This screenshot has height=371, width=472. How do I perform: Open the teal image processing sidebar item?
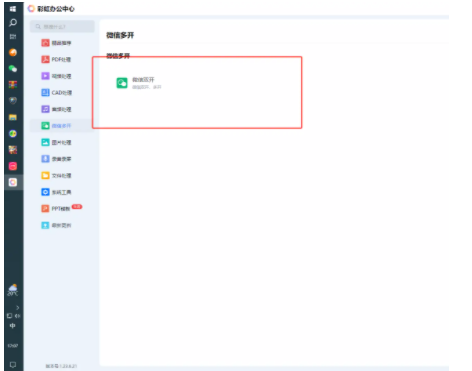pyautogui.click(x=56, y=142)
